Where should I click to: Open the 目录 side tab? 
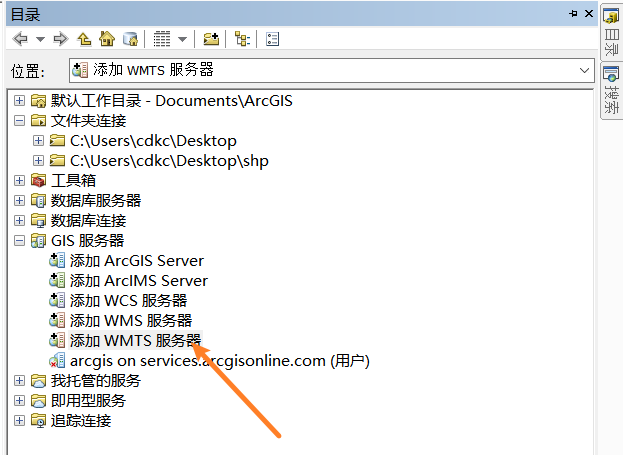(x=611, y=31)
